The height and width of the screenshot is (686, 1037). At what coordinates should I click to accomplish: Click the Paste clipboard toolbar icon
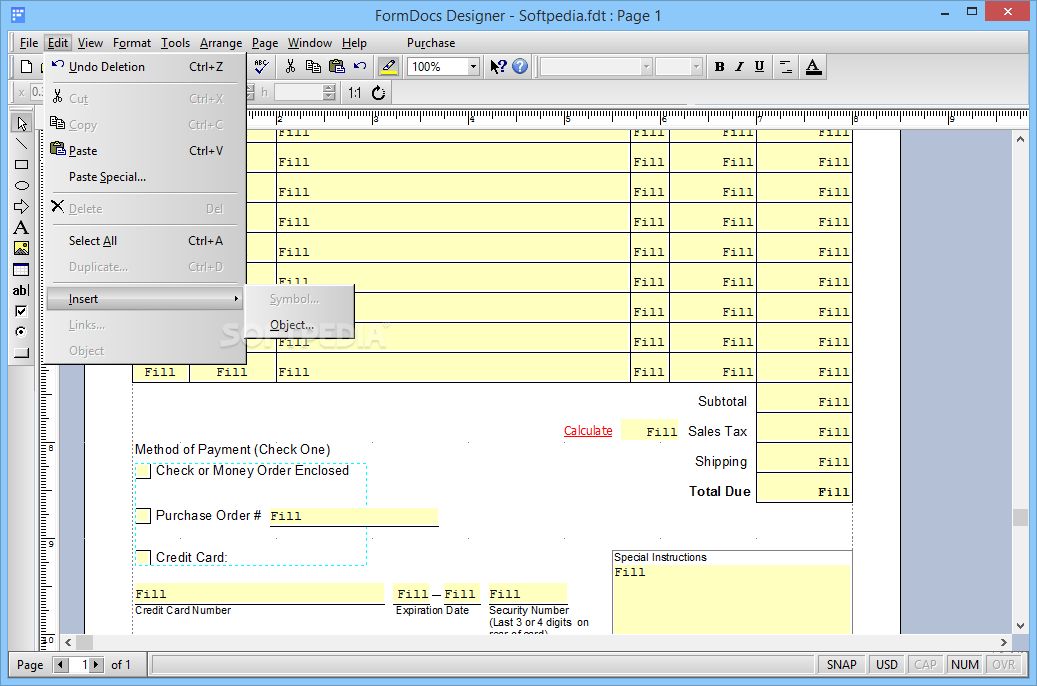337,66
